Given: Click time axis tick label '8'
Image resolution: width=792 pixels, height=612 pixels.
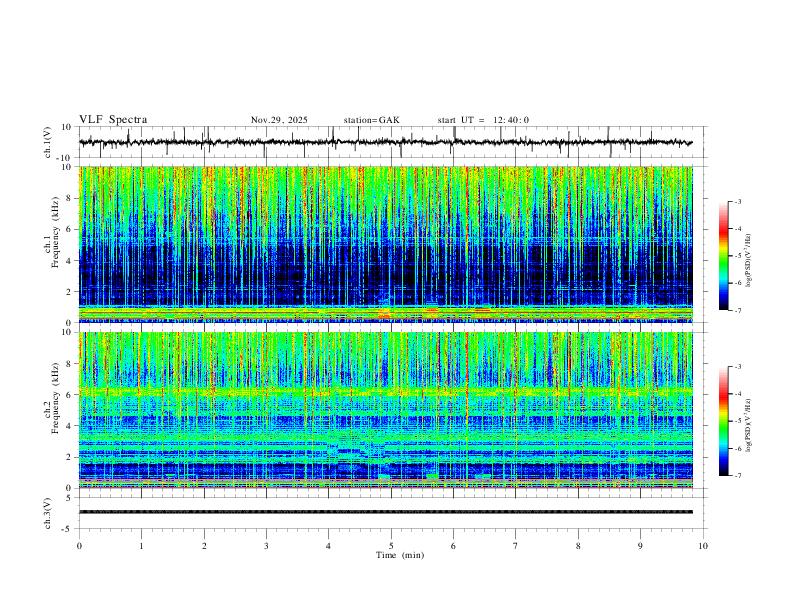Looking at the screenshot, I should click(578, 546).
